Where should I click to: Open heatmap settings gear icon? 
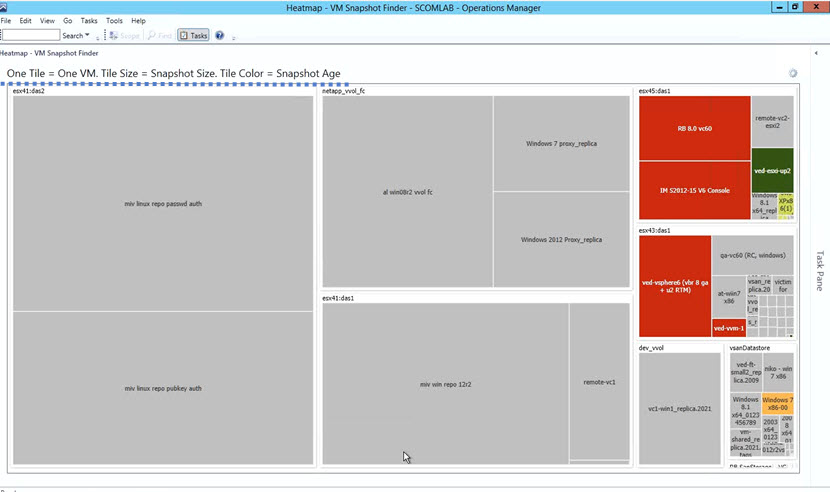[x=793, y=73]
